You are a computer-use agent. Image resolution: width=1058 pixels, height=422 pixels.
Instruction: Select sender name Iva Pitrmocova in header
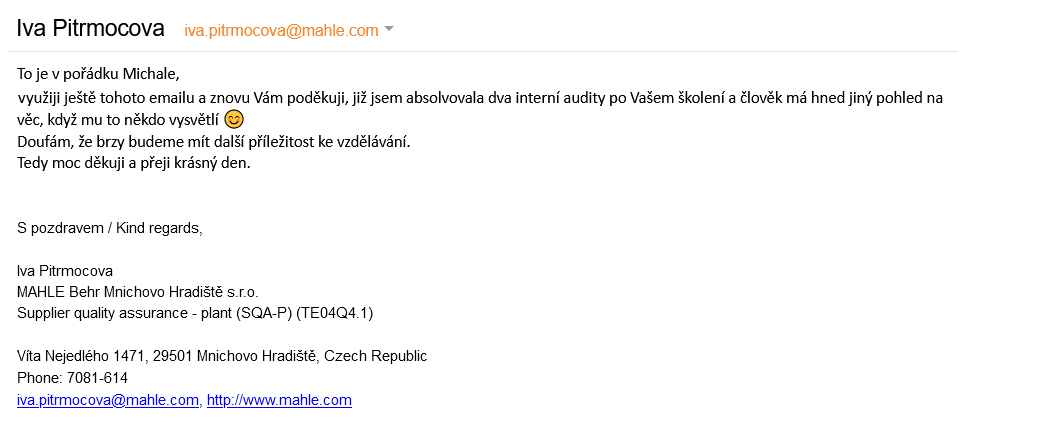(90, 28)
